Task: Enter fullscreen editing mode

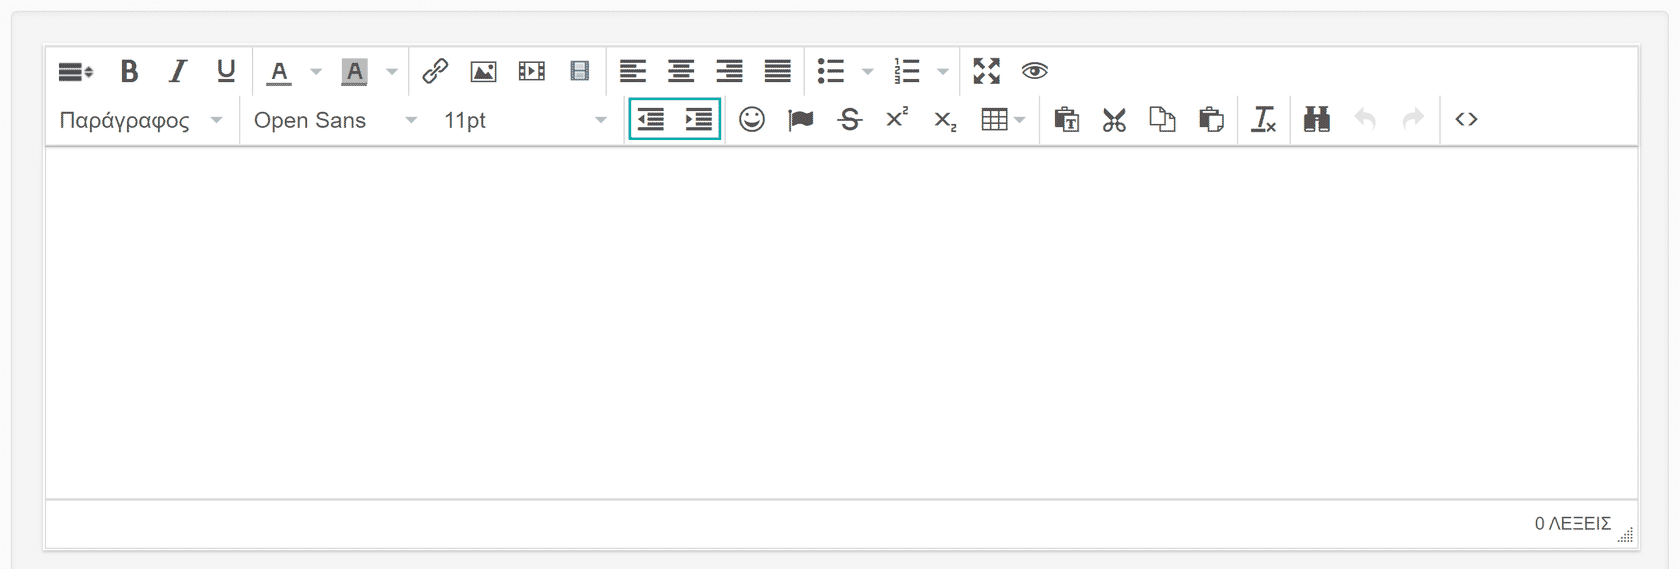Action: click(987, 71)
